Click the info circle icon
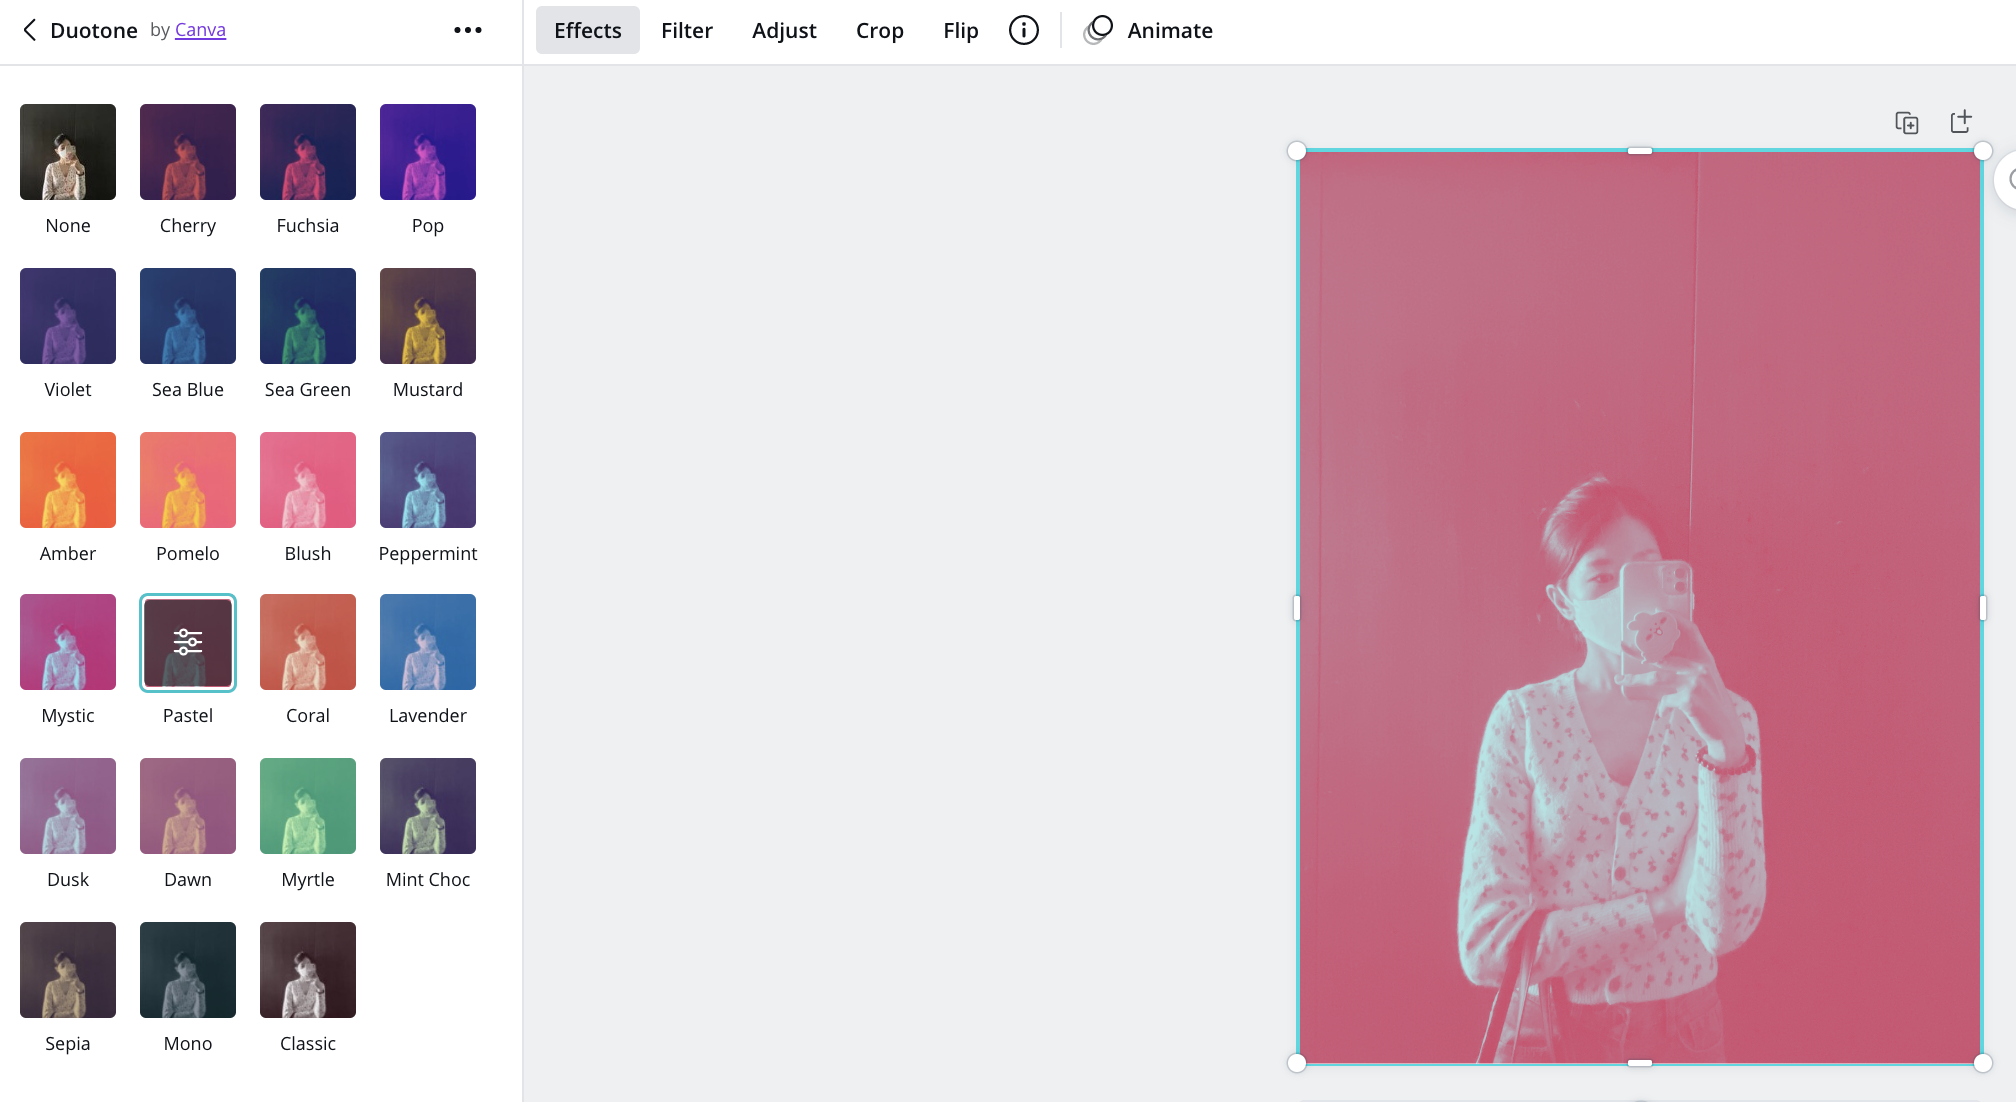Image resolution: width=2016 pixels, height=1102 pixels. point(1023,30)
